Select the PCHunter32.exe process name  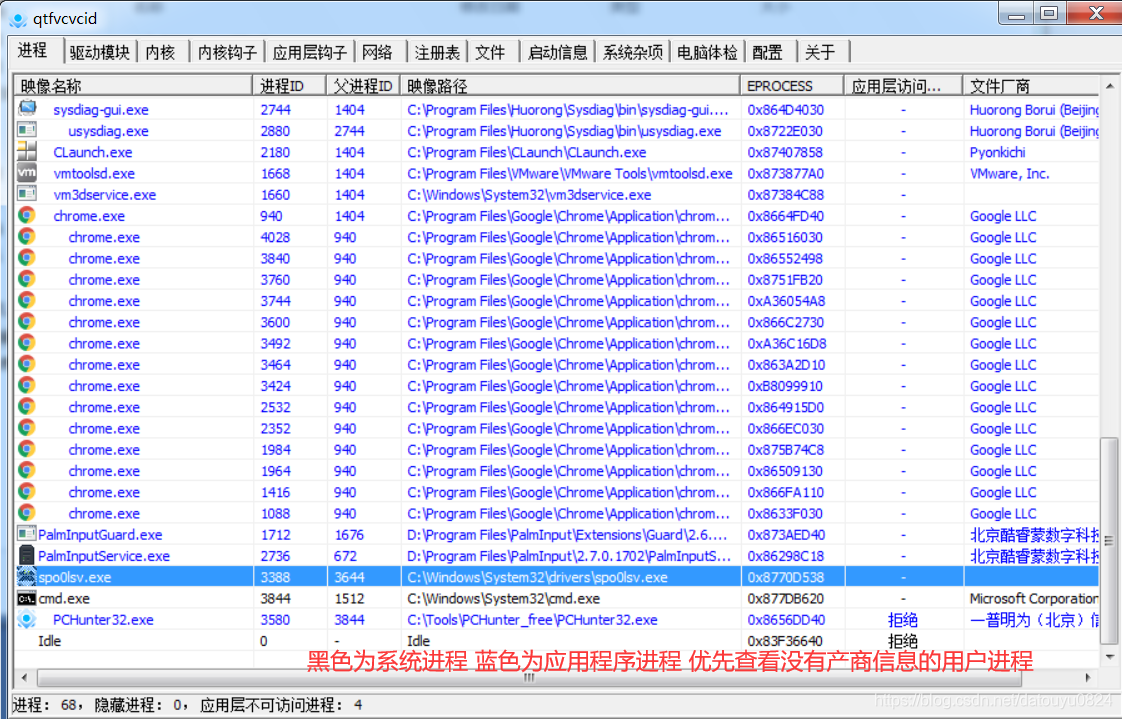[x=103, y=620]
